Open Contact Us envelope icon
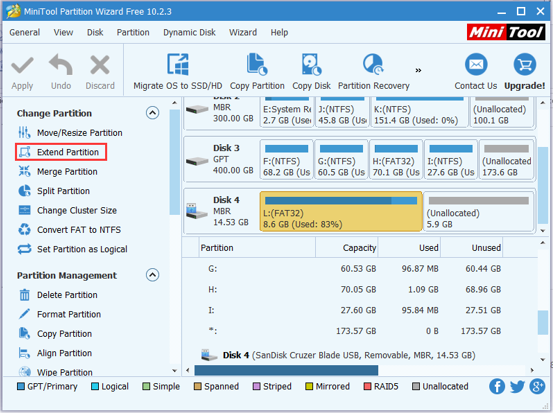Screen dimensions: 553x413 (x=476, y=65)
